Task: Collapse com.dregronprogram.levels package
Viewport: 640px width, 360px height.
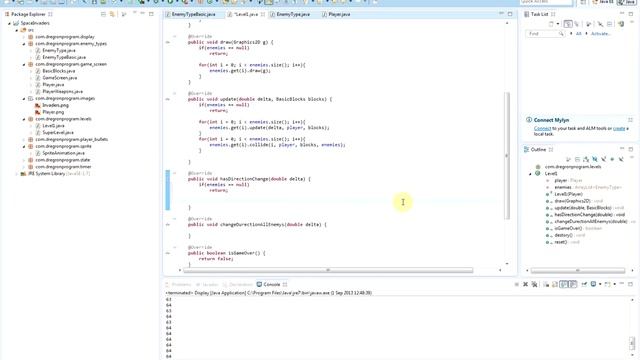Action: point(24,119)
